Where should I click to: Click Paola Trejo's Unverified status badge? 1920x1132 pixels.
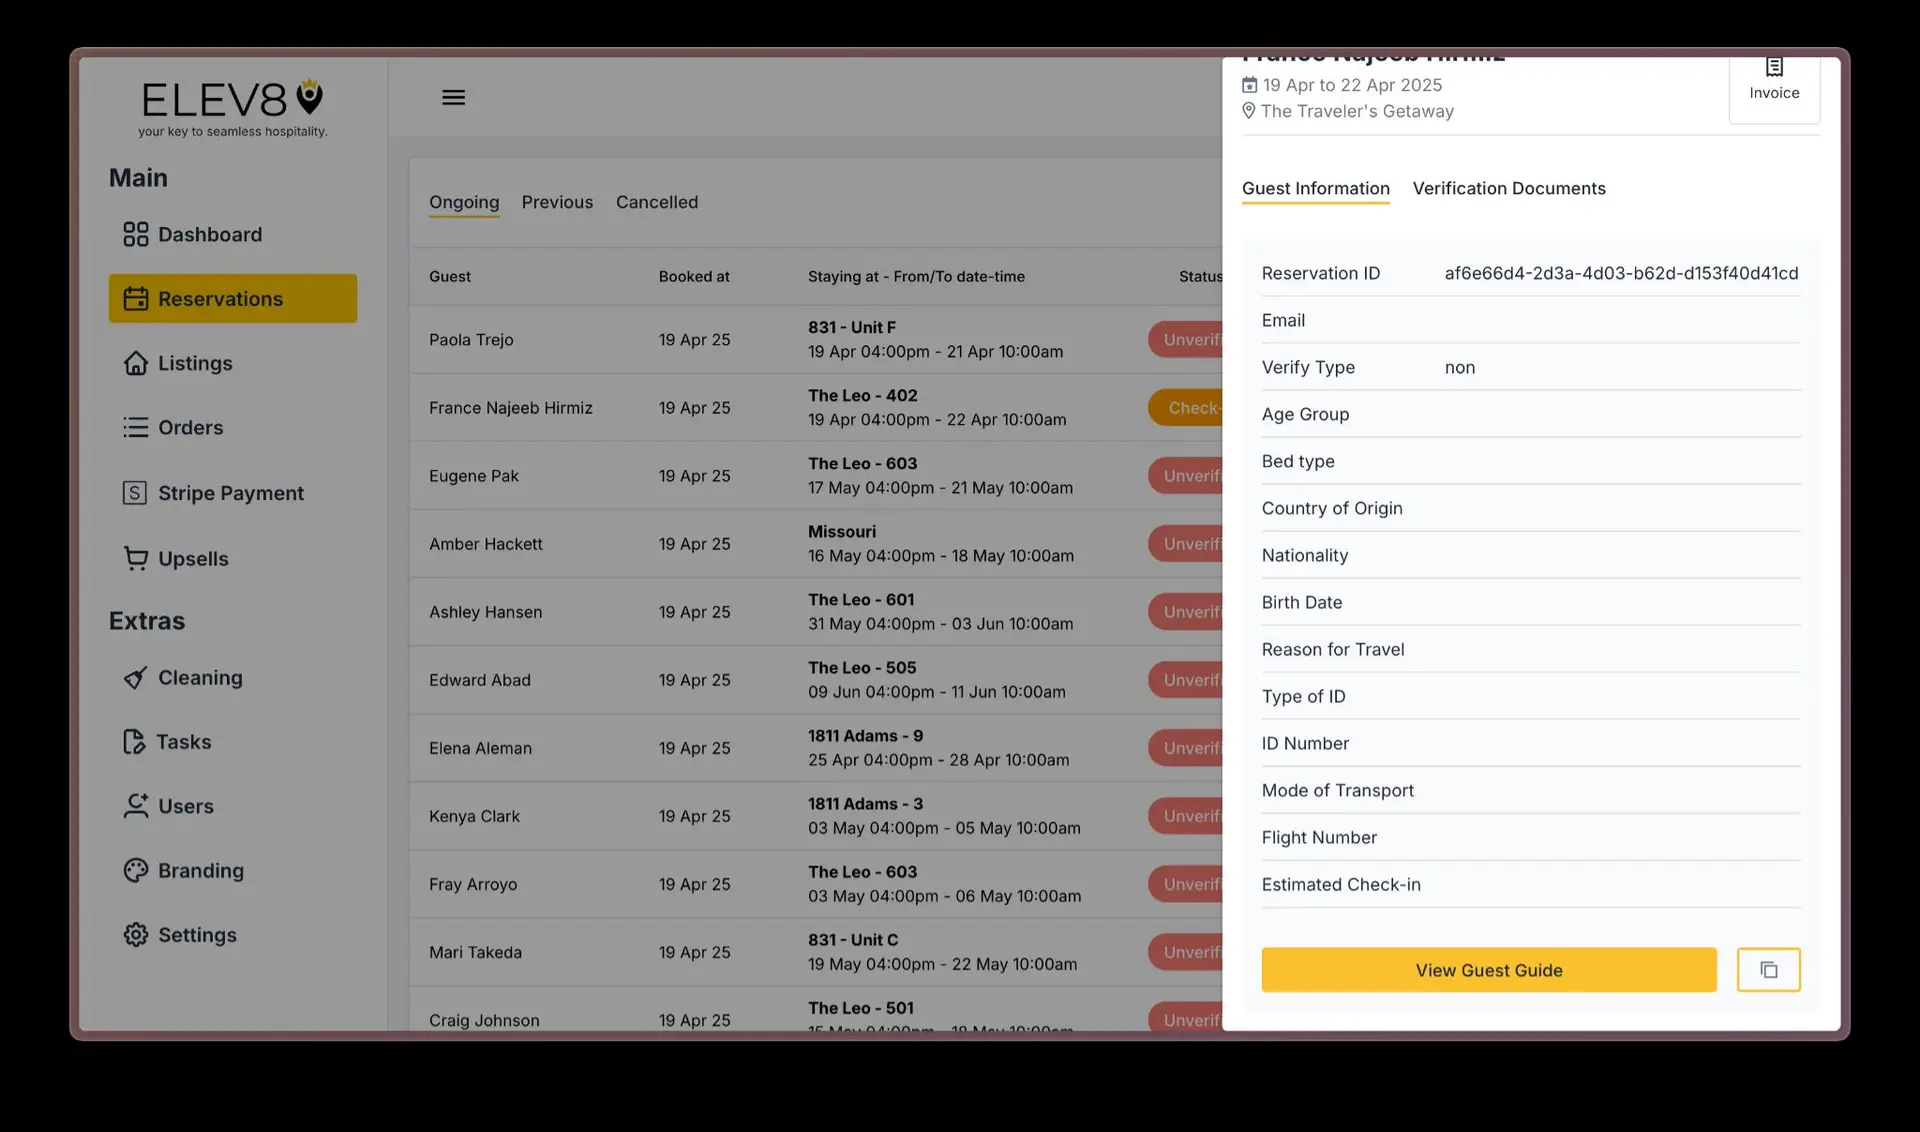coord(1190,339)
